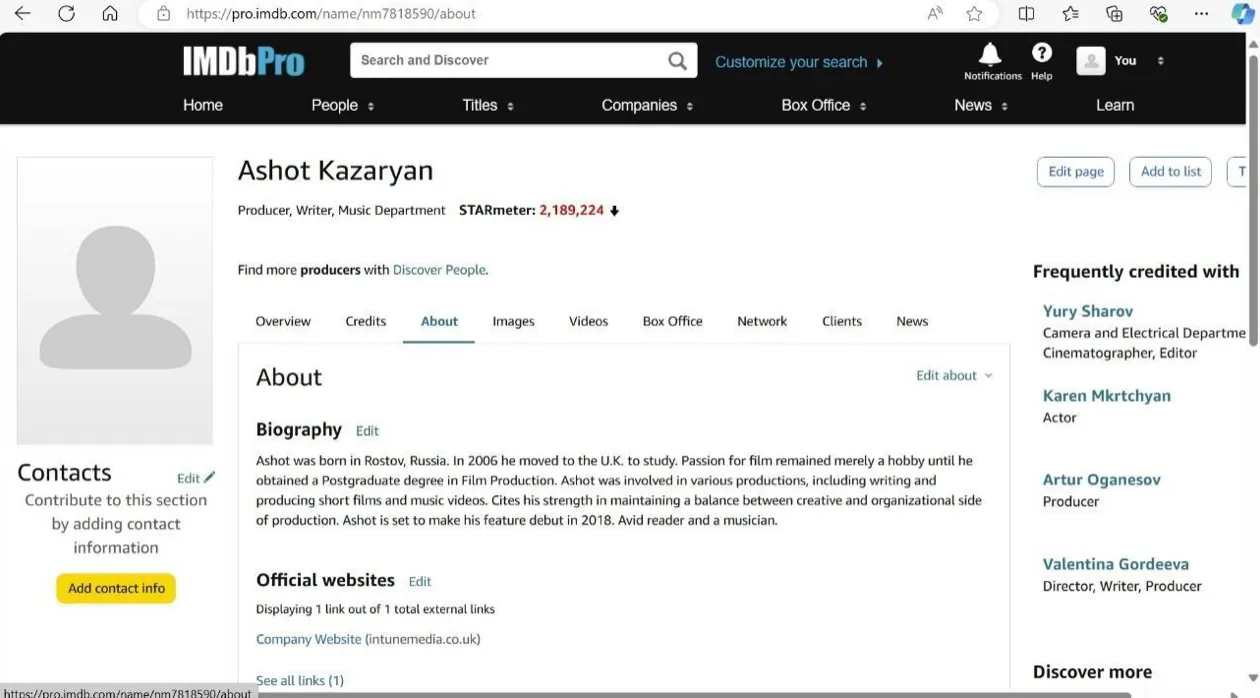
Task: Open the Help question mark icon
Action: (1041, 53)
